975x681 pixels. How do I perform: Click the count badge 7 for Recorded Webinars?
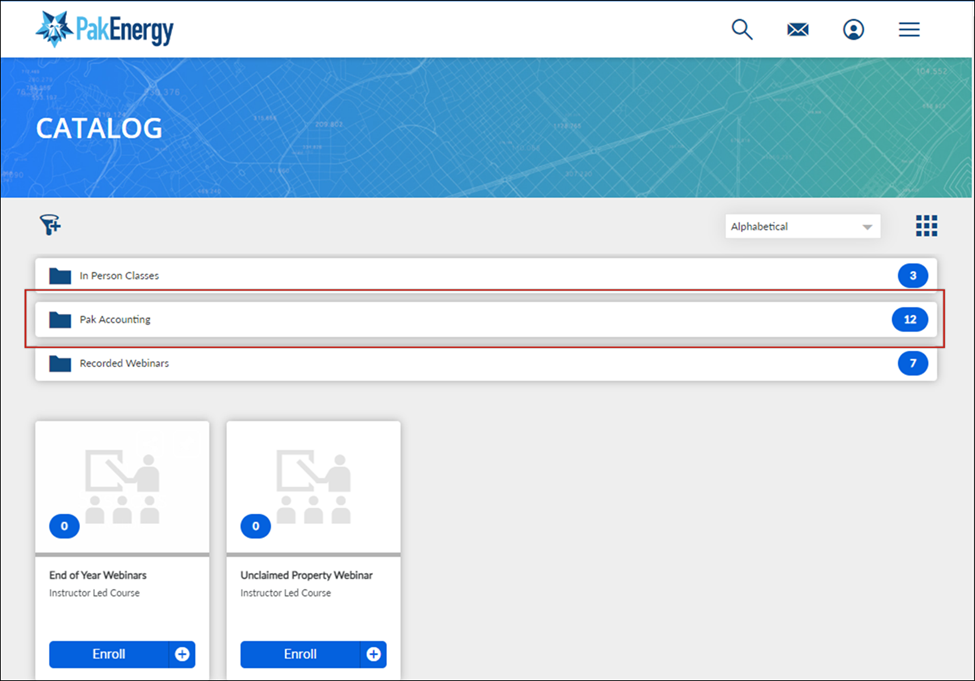[x=912, y=363]
